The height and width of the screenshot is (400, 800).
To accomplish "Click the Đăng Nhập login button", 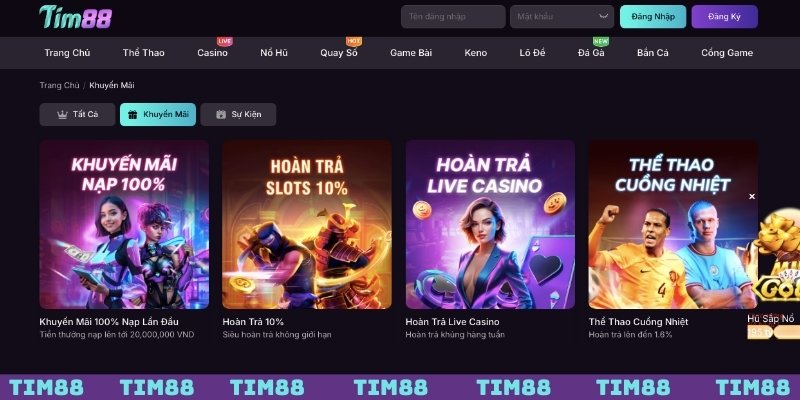I will coord(653,16).
